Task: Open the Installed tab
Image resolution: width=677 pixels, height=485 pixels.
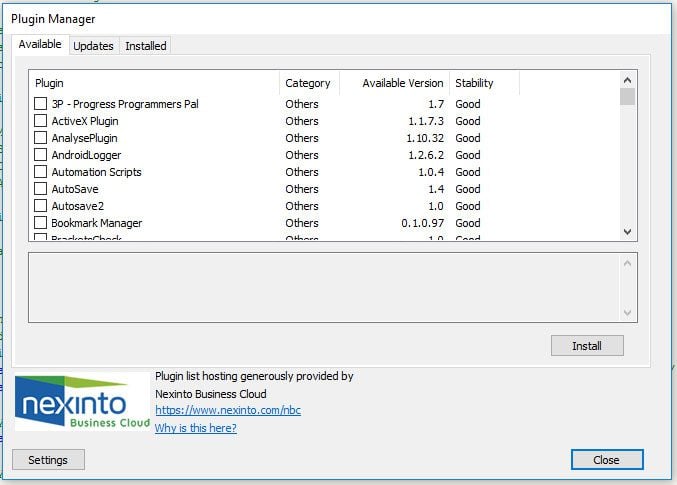Action: (x=146, y=46)
